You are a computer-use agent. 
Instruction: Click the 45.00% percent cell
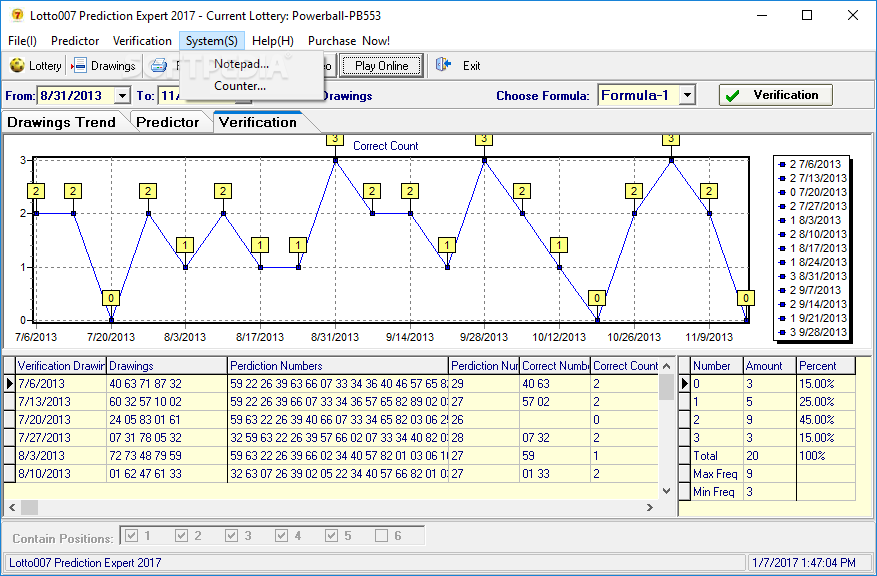826,419
